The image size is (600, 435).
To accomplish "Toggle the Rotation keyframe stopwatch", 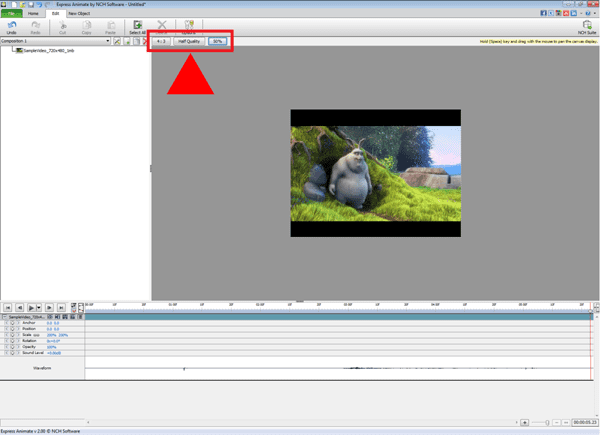I will click(12, 341).
